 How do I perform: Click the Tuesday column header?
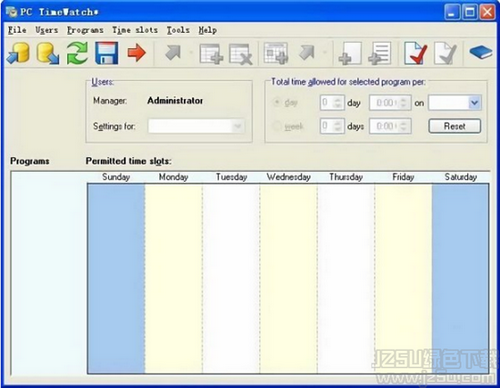231,177
